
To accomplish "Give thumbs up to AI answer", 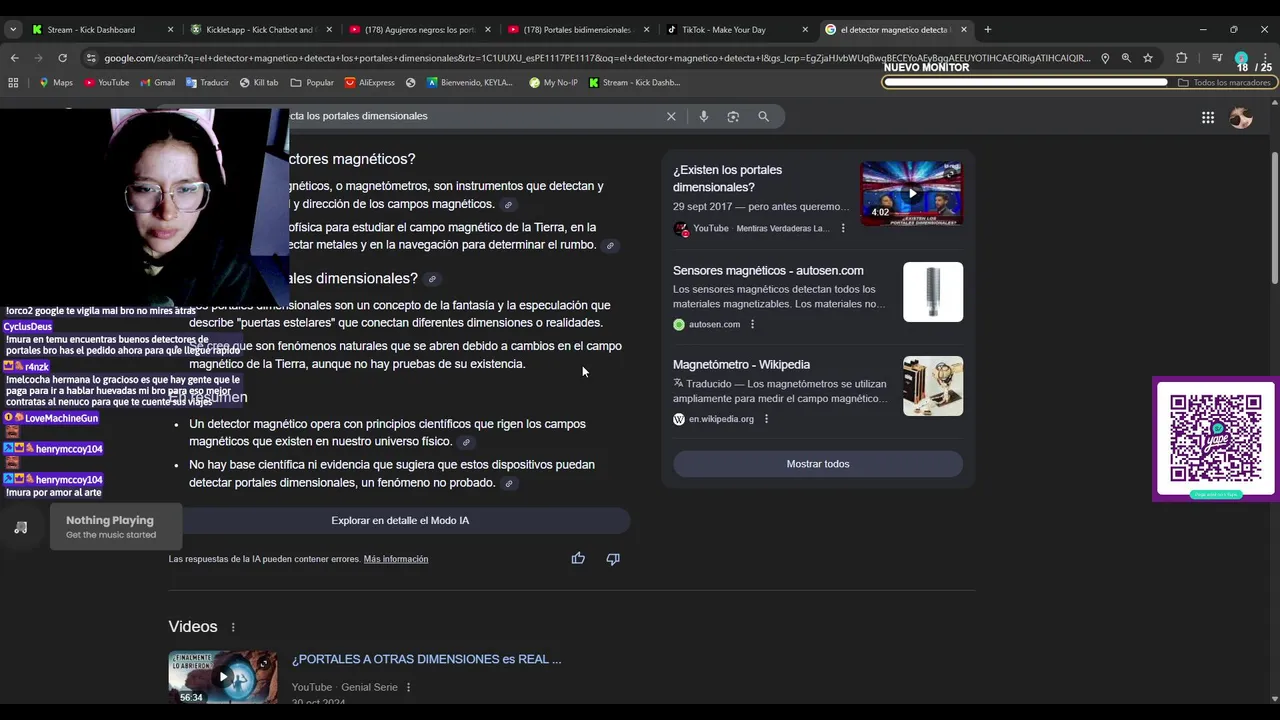I will [x=578, y=558].
